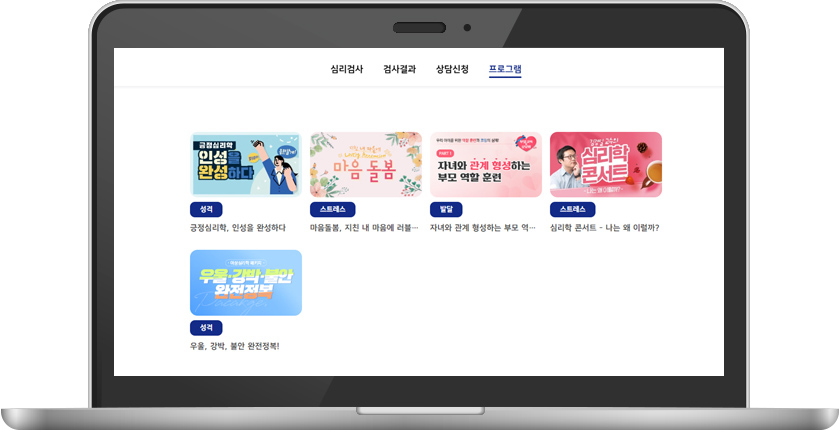Click the 스트레스 tag under the 마음돌봄 card
This screenshot has height=430, width=839.
pyautogui.click(x=332, y=210)
